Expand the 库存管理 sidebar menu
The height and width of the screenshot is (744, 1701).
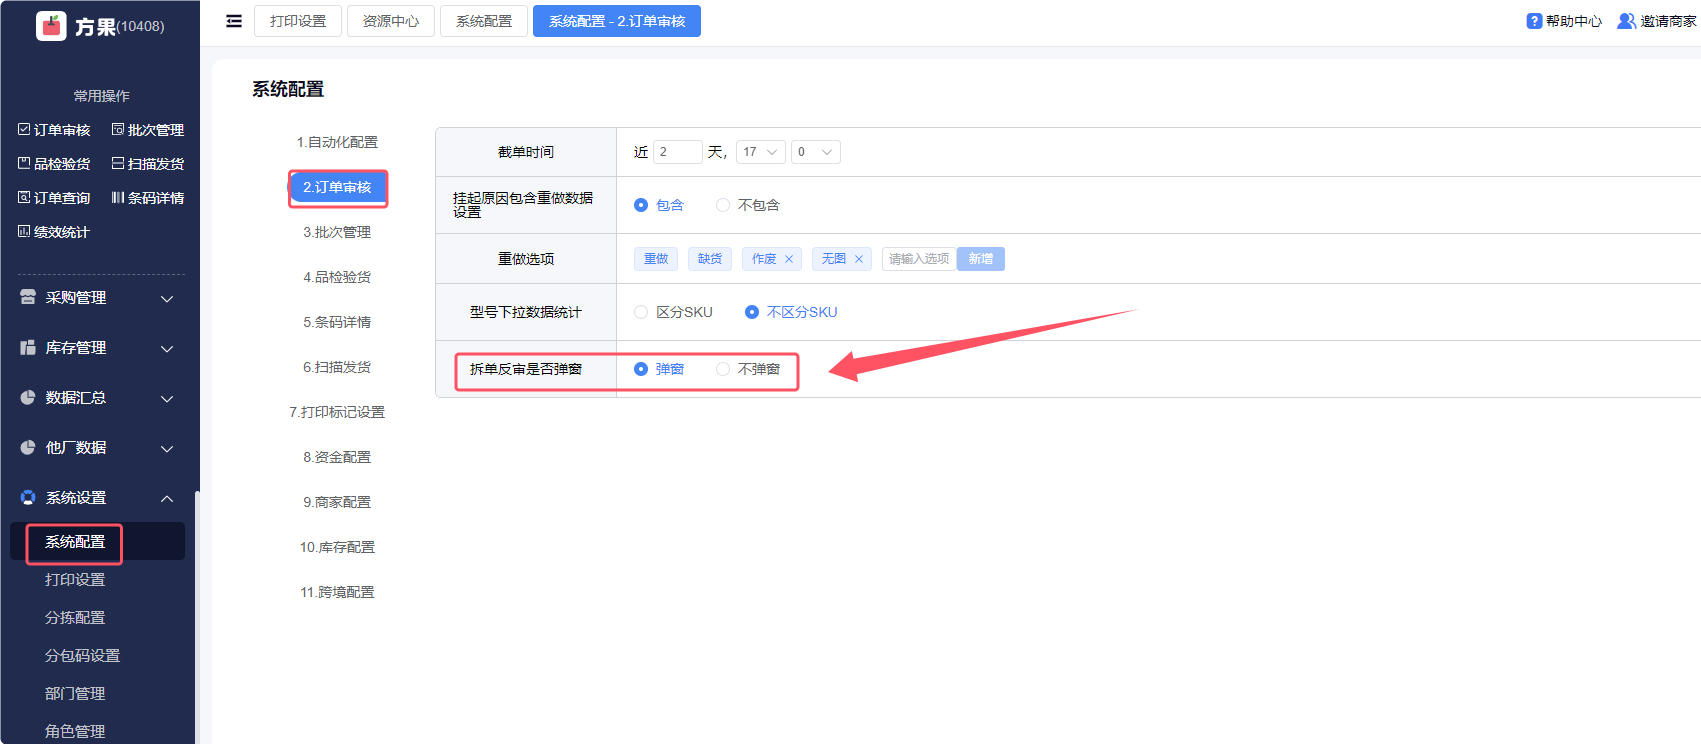97,348
